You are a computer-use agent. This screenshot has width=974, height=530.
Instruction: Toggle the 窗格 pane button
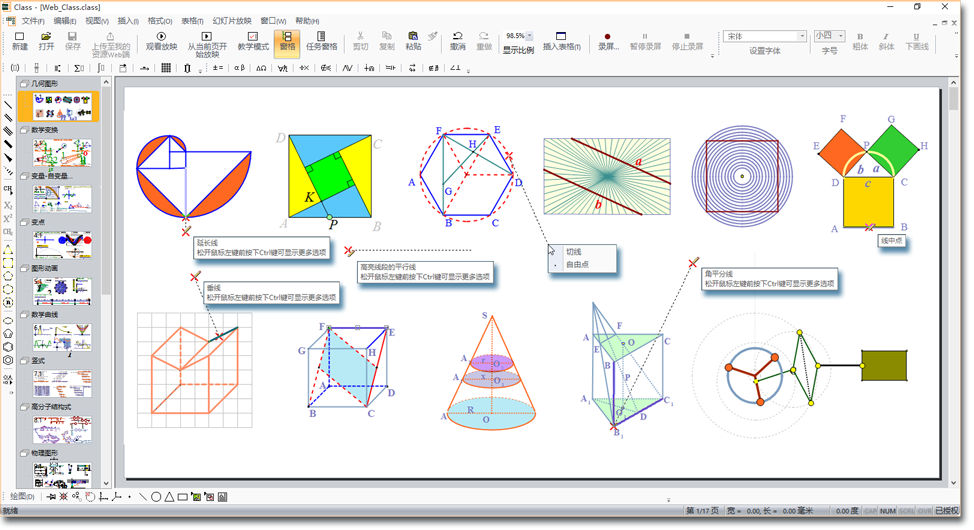tap(287, 41)
